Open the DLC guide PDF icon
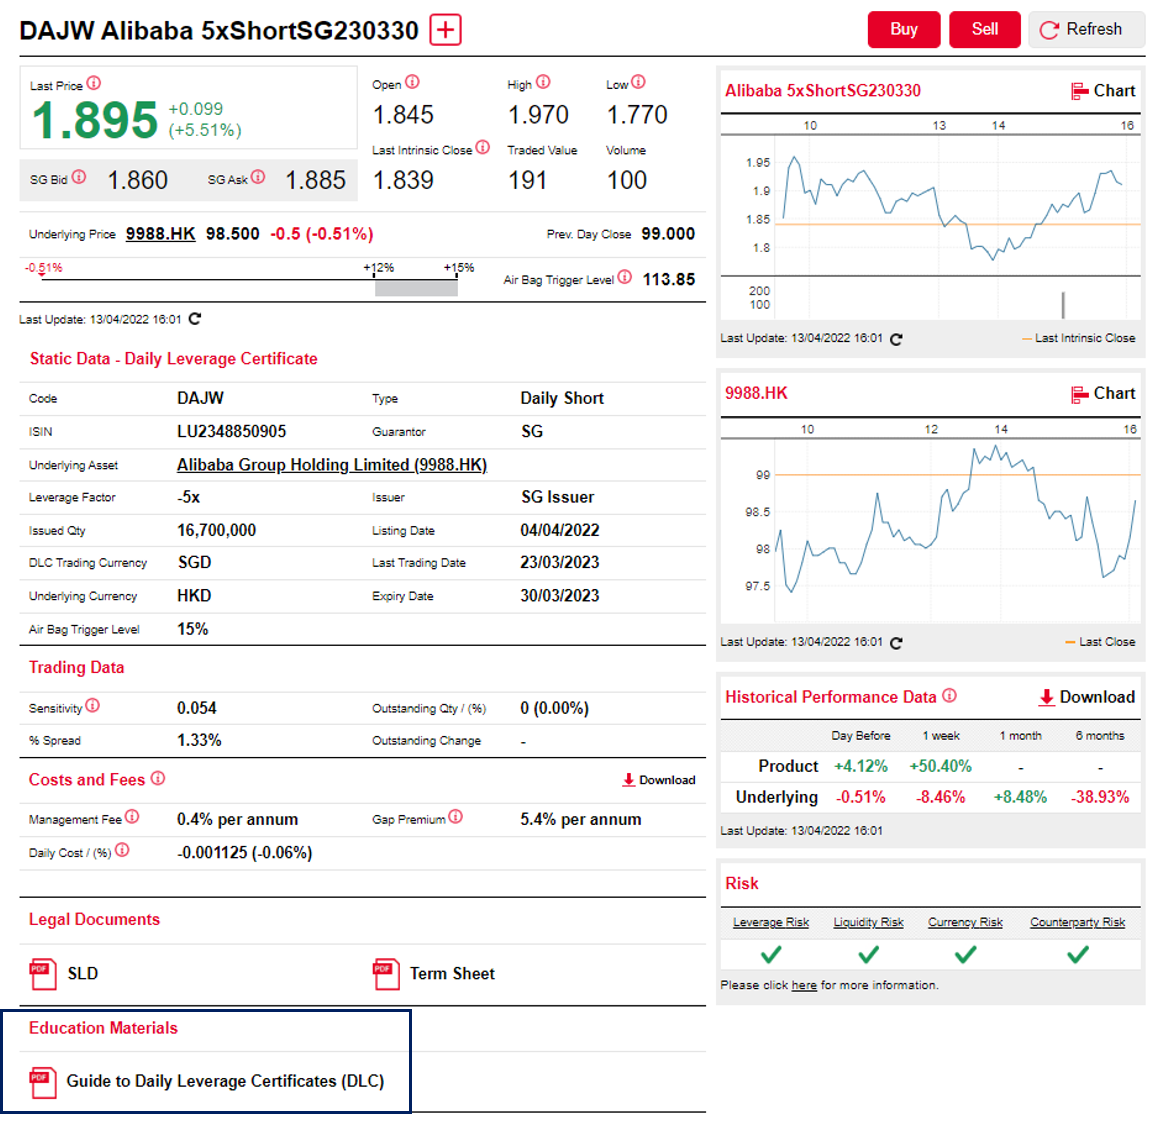Viewport: 1163px width, 1125px height. [x=42, y=1082]
